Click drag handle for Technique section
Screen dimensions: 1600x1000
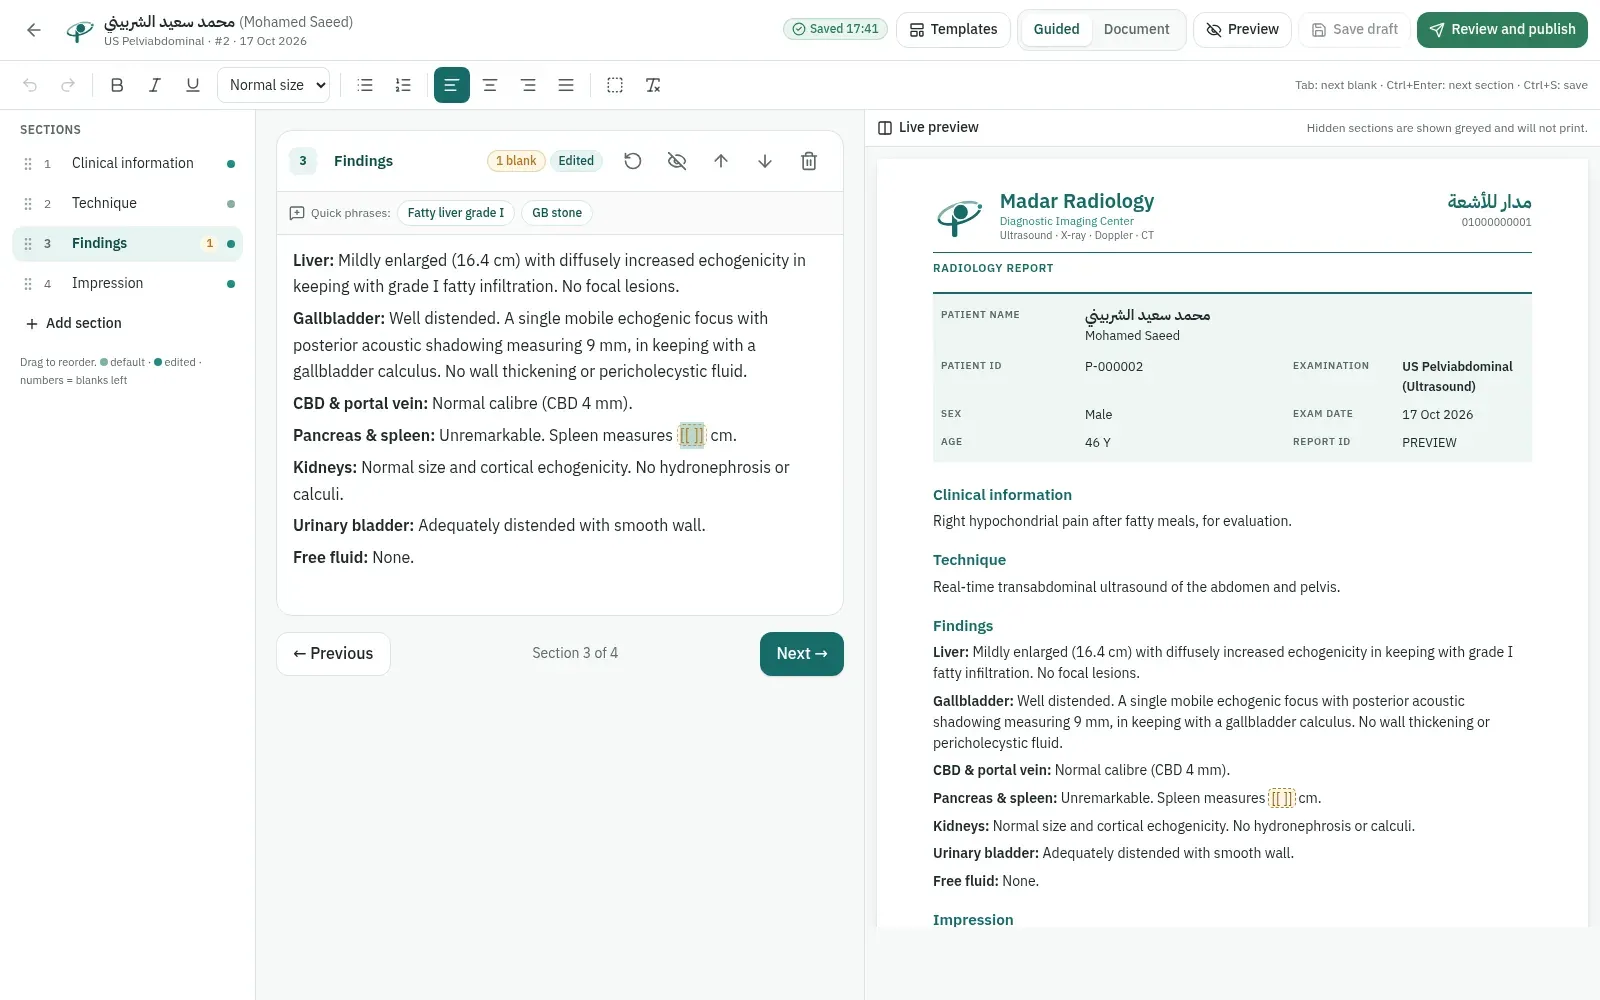tap(28, 204)
